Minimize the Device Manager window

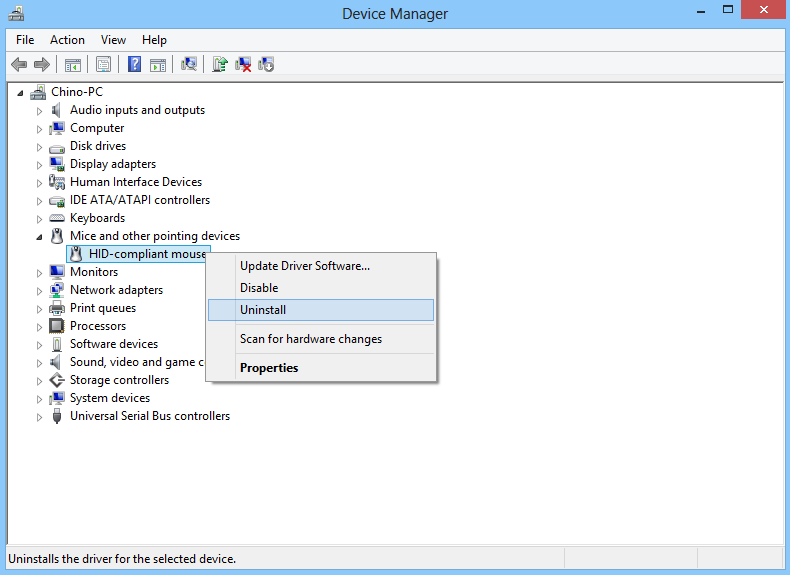tap(701, 11)
